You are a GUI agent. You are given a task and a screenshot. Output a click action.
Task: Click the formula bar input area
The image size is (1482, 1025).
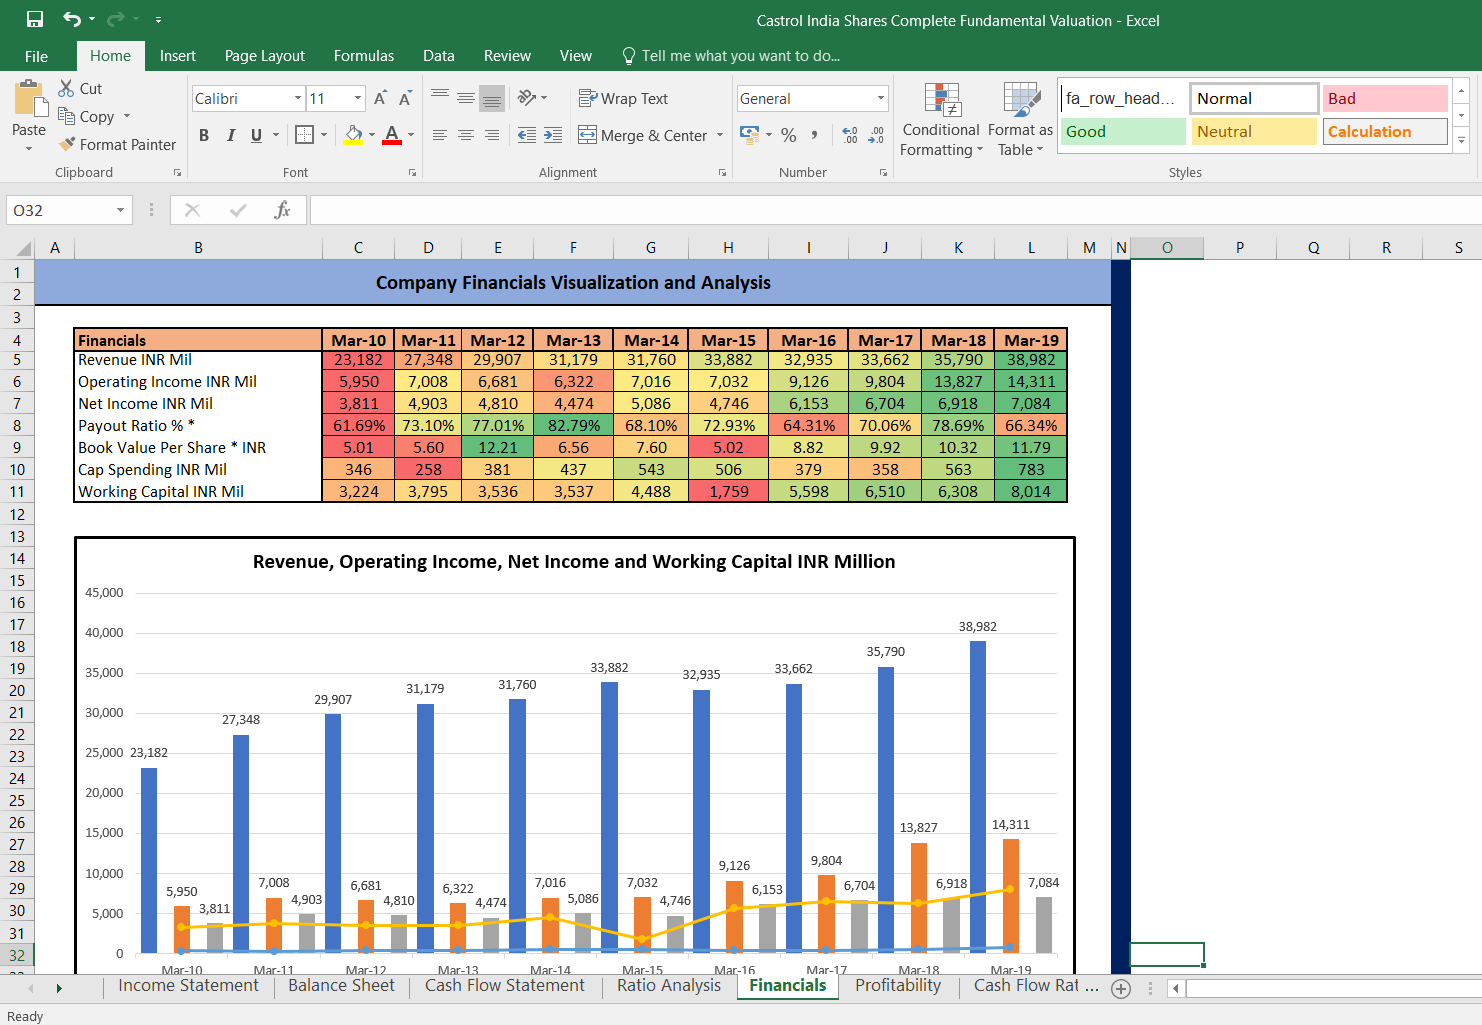895,210
